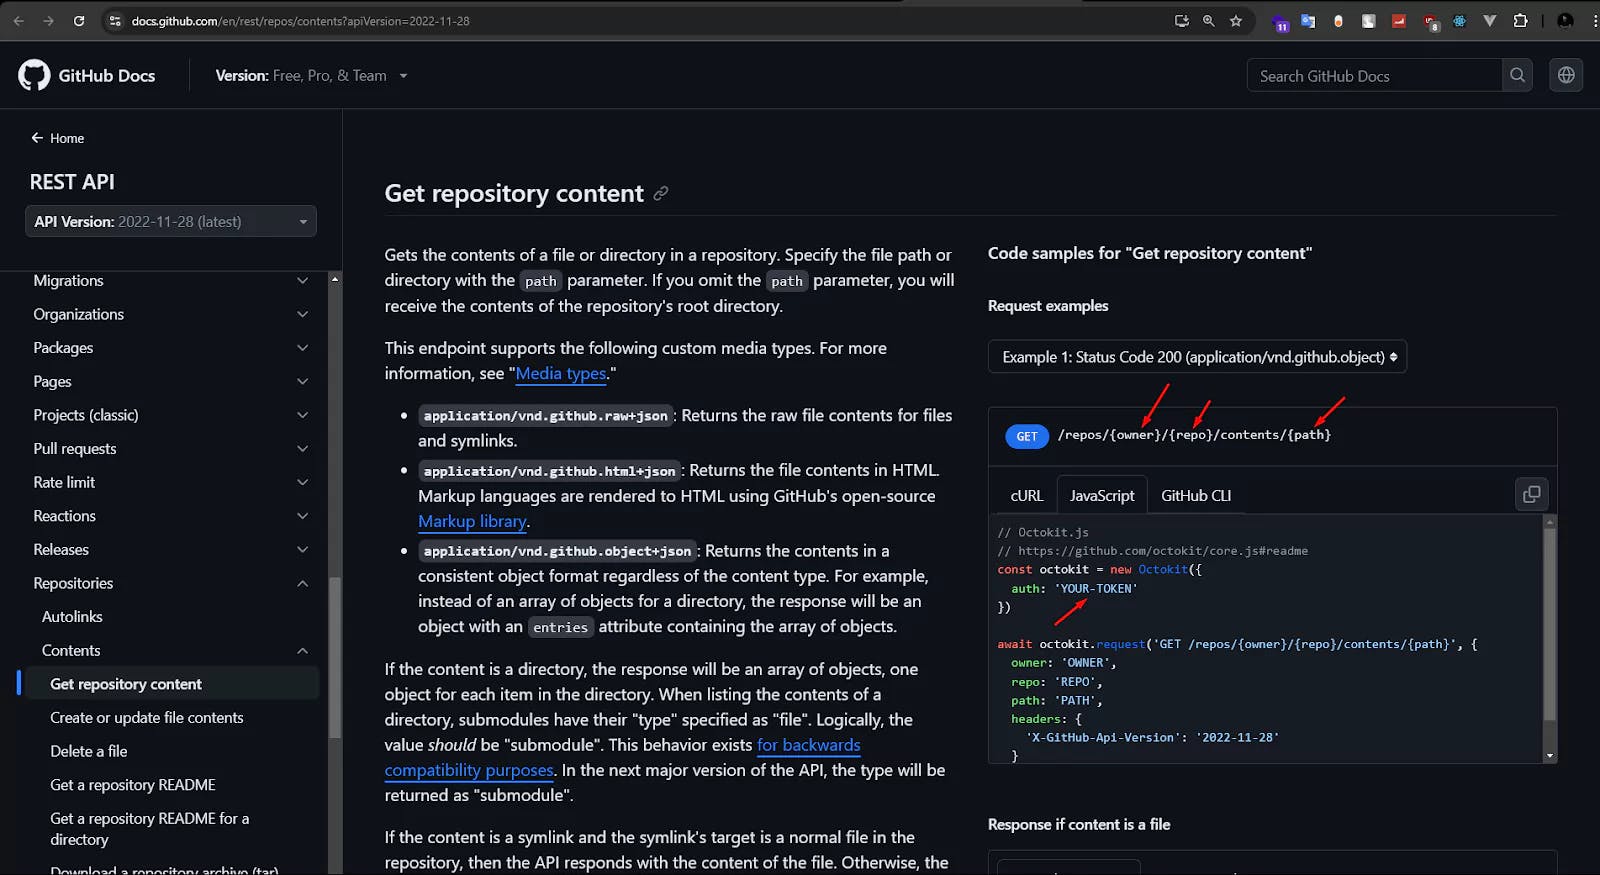This screenshot has width=1600, height=875.
Task: Expand the Projects (classic) sidebar section
Action: click(x=171, y=415)
